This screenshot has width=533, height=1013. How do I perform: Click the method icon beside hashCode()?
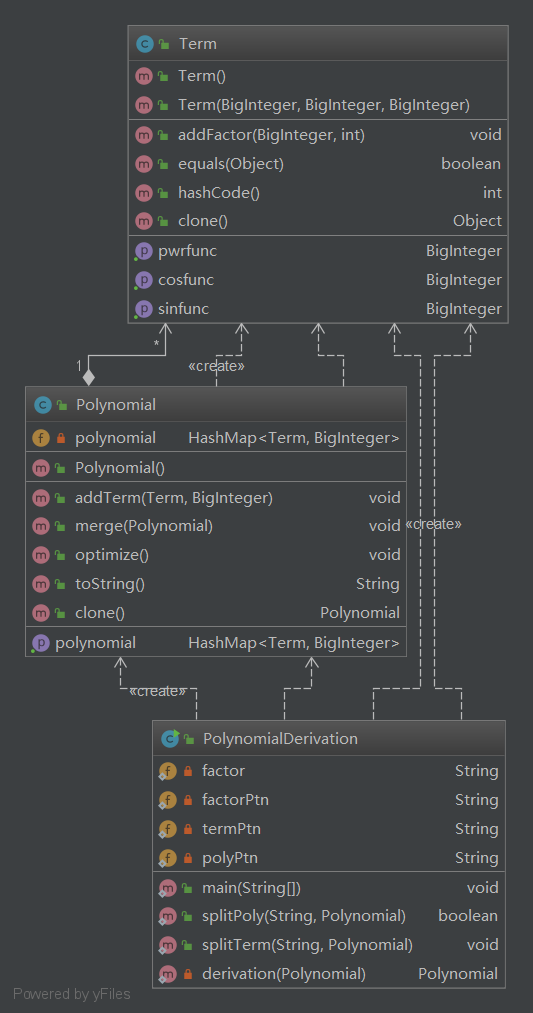[x=143, y=193]
